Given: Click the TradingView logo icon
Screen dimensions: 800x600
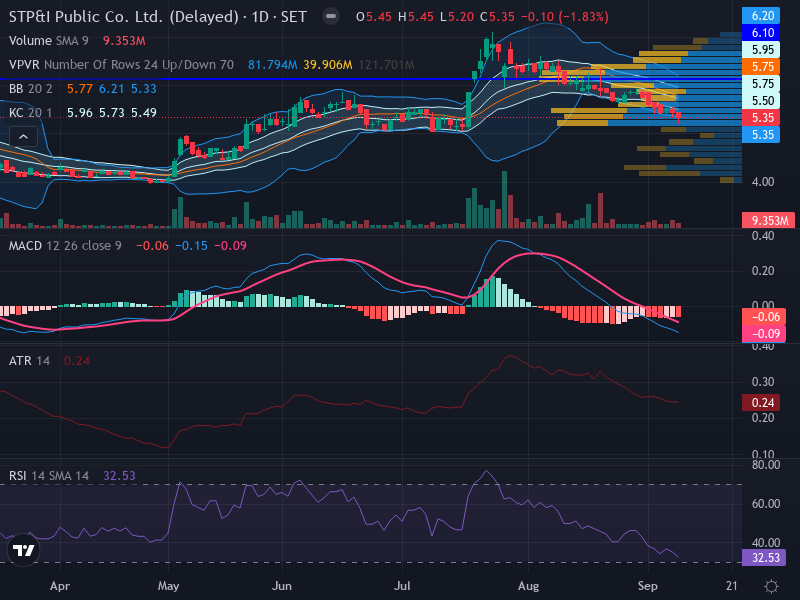Looking at the screenshot, I should tap(23, 550).
